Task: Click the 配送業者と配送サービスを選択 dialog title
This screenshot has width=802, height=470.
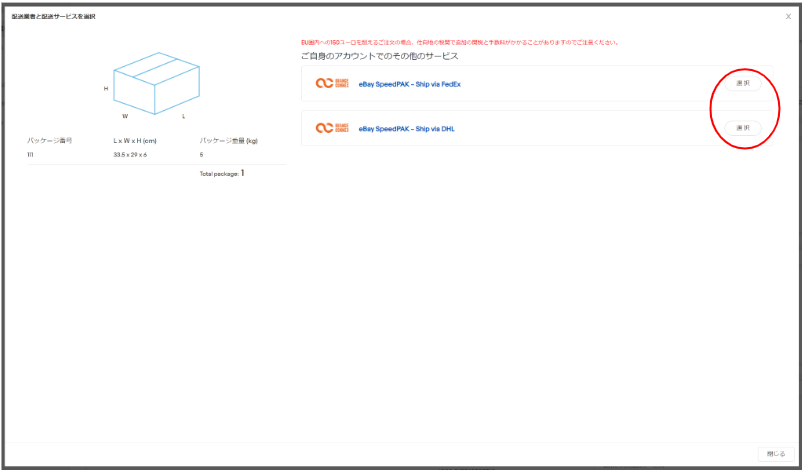Action: pyautogui.click(x=48, y=17)
